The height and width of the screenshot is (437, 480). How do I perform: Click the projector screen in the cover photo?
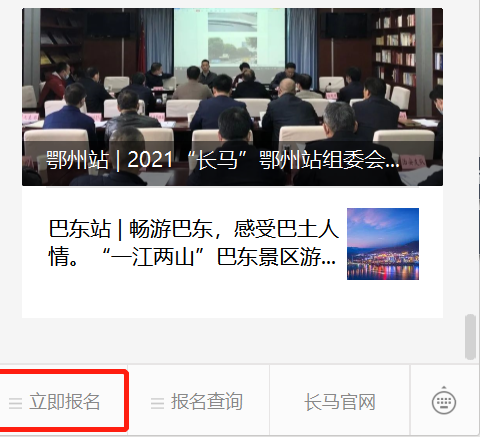[229, 38]
